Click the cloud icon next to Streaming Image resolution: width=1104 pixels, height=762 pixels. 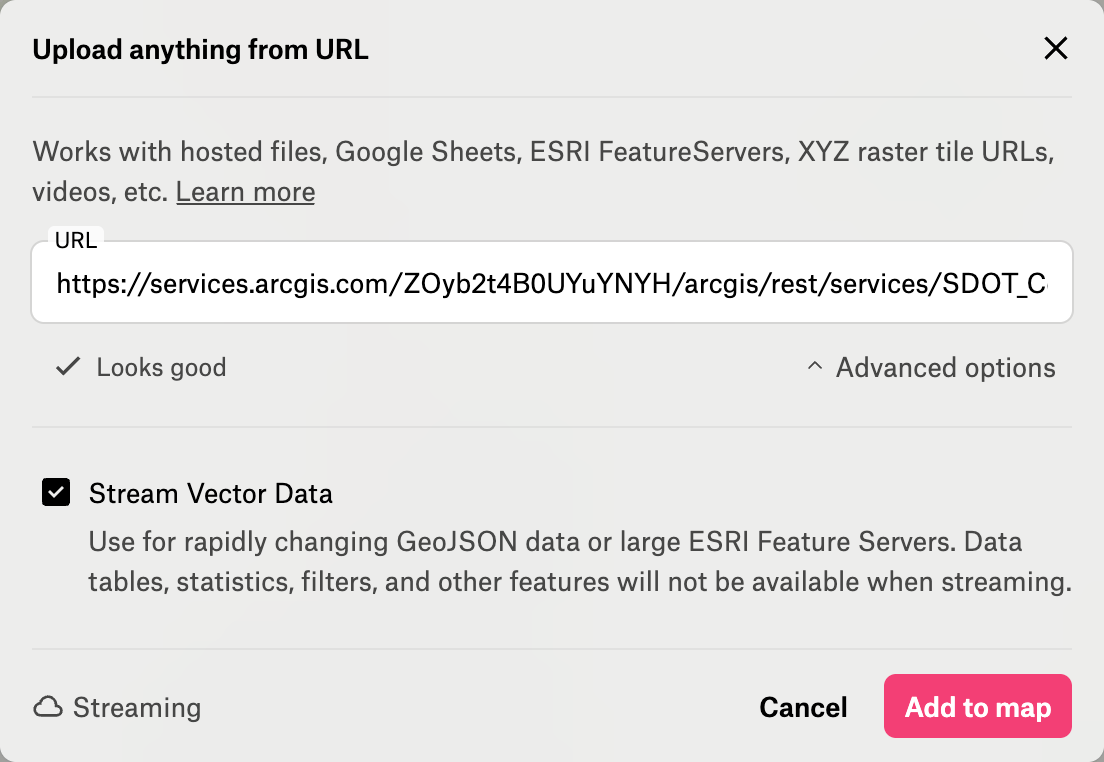(x=48, y=707)
